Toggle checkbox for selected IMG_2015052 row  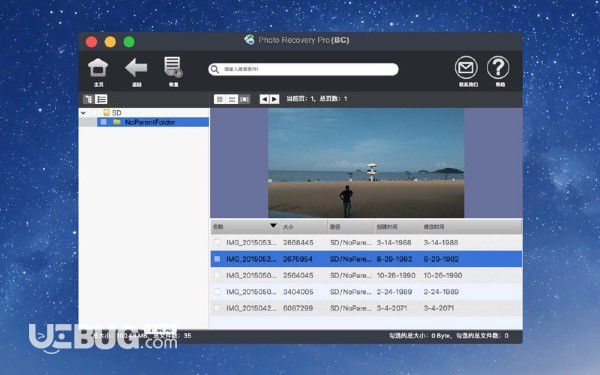click(217, 259)
